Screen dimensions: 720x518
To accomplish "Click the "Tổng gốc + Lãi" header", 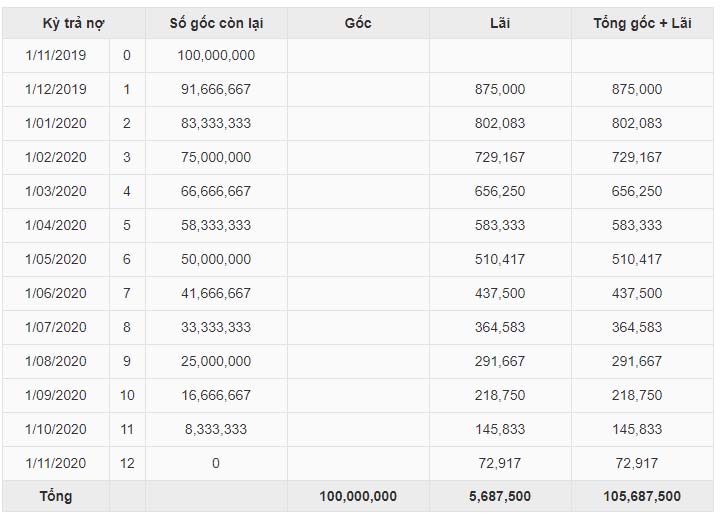I will point(642,23).
